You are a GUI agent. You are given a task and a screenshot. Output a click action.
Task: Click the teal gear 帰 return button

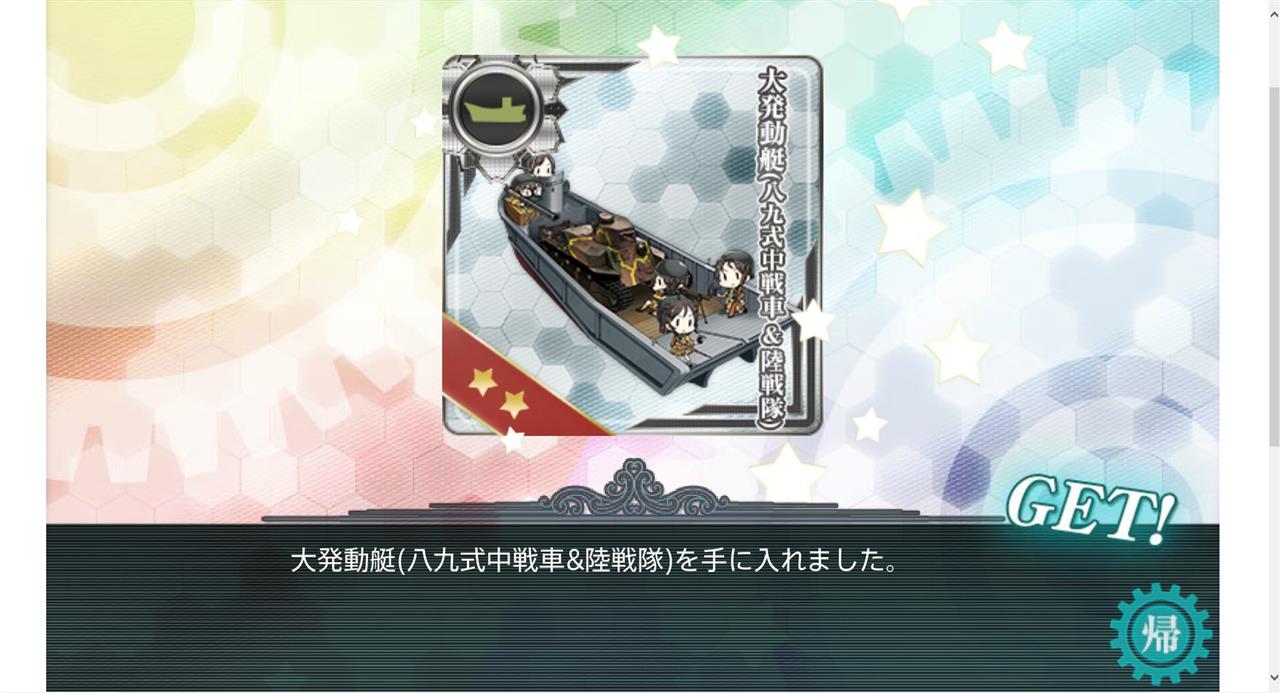[1160, 634]
